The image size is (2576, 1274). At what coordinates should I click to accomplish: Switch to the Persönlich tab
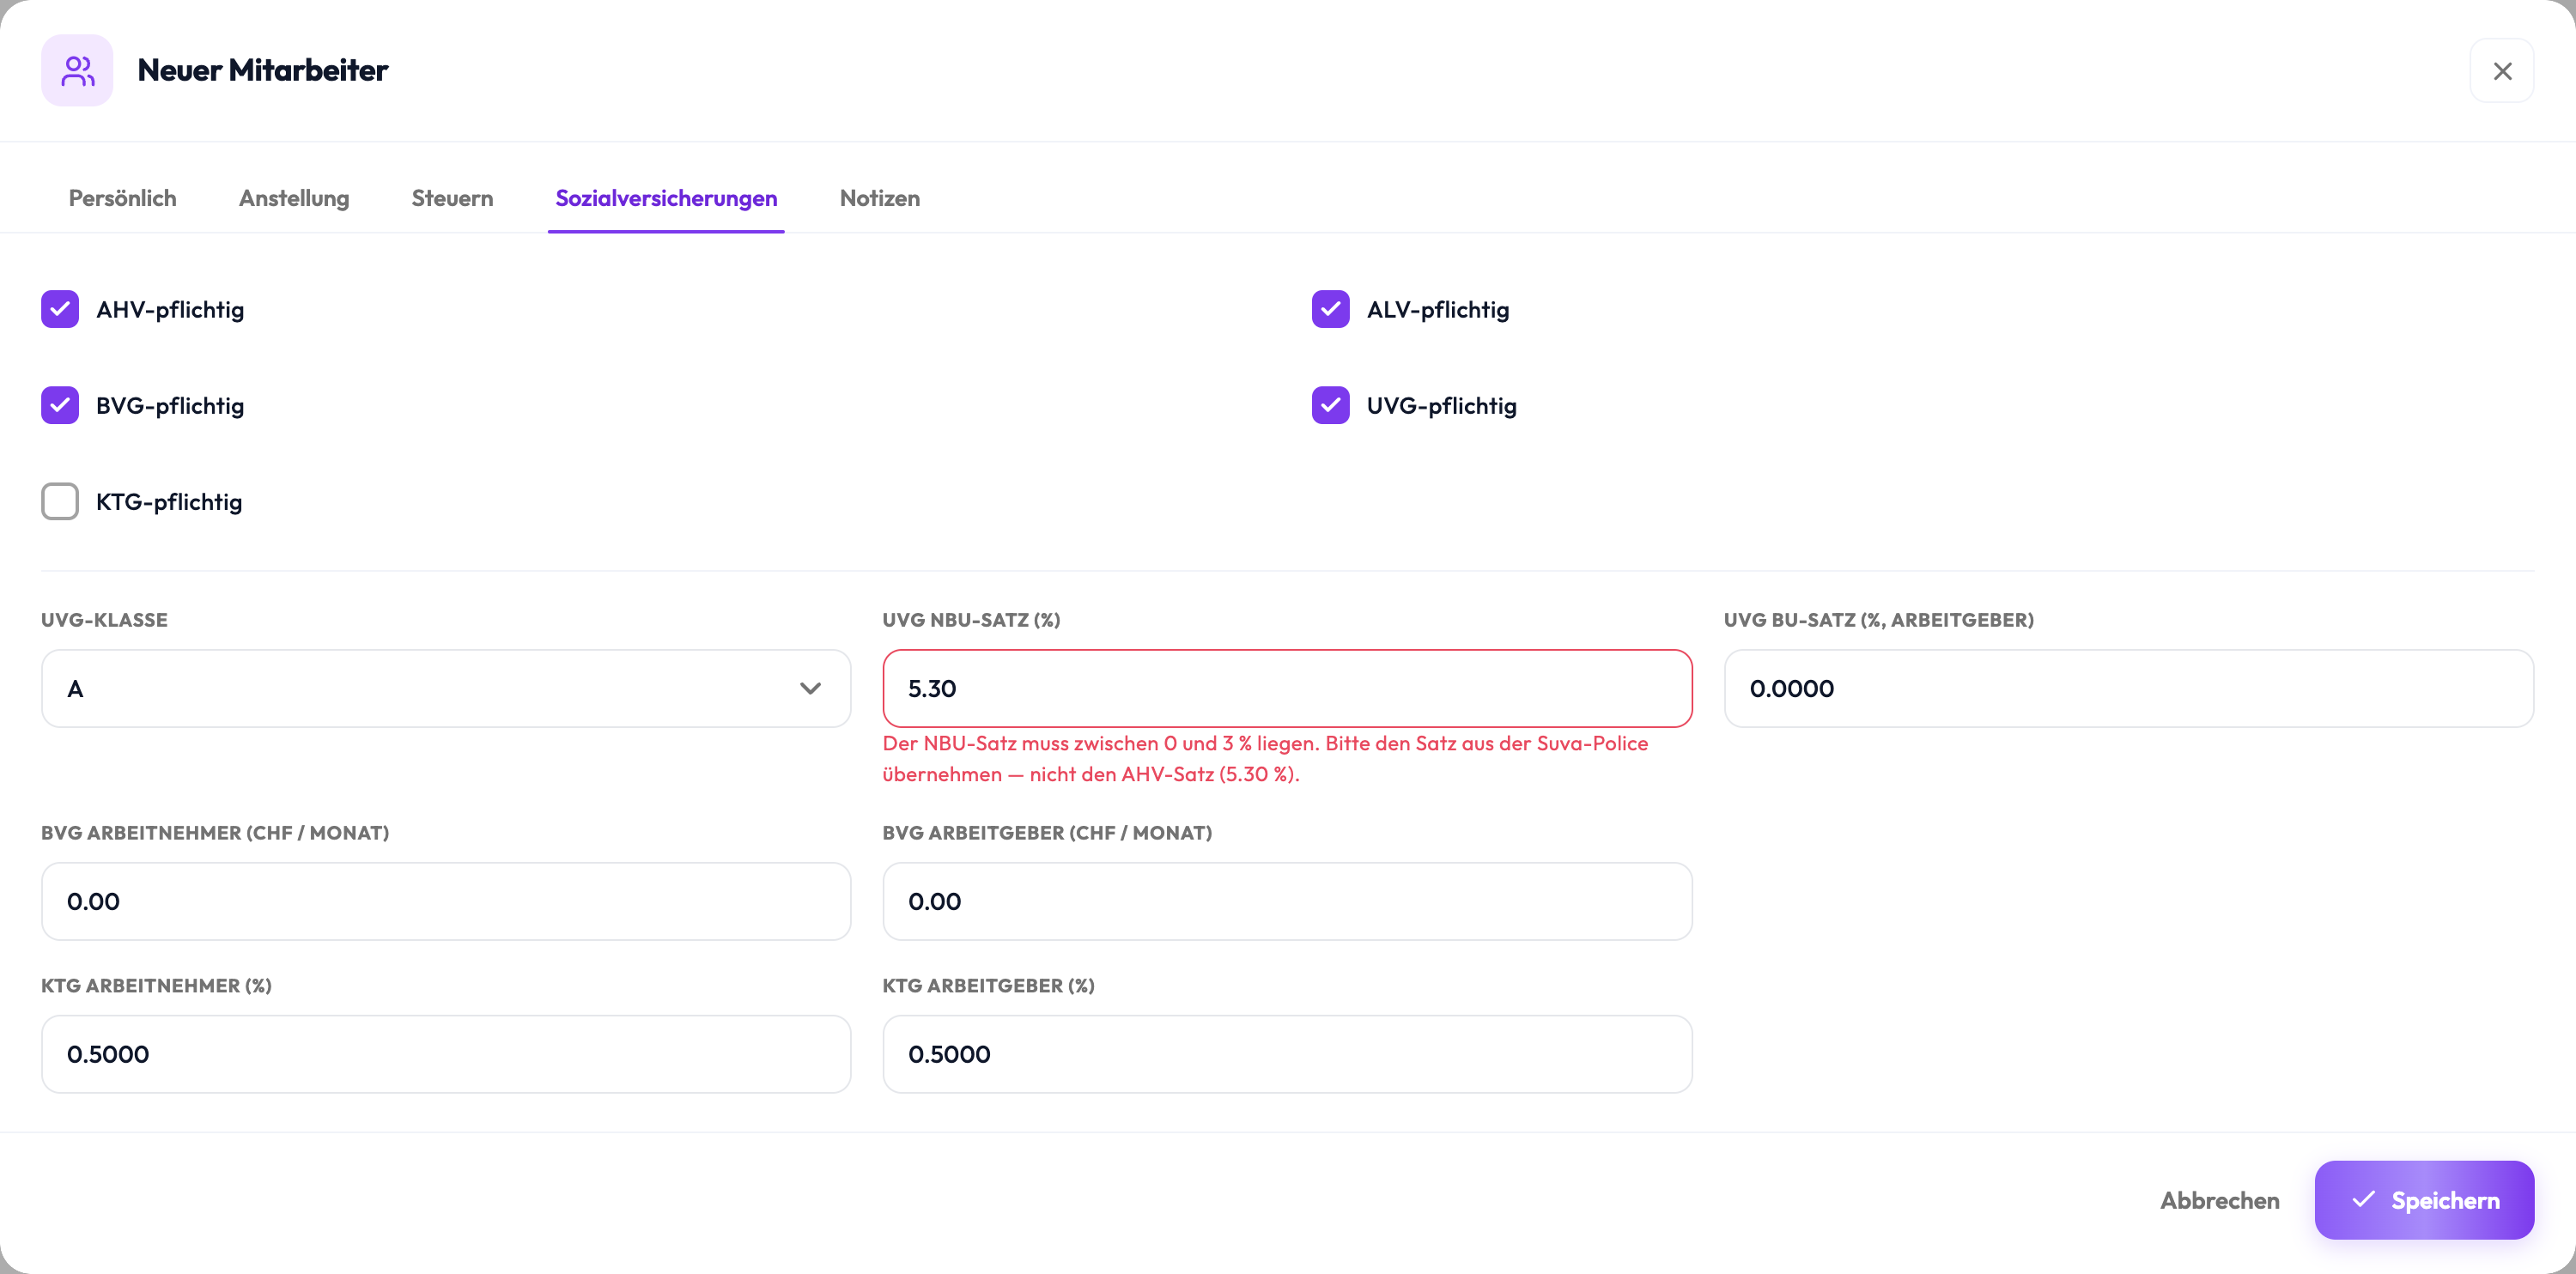pos(122,198)
